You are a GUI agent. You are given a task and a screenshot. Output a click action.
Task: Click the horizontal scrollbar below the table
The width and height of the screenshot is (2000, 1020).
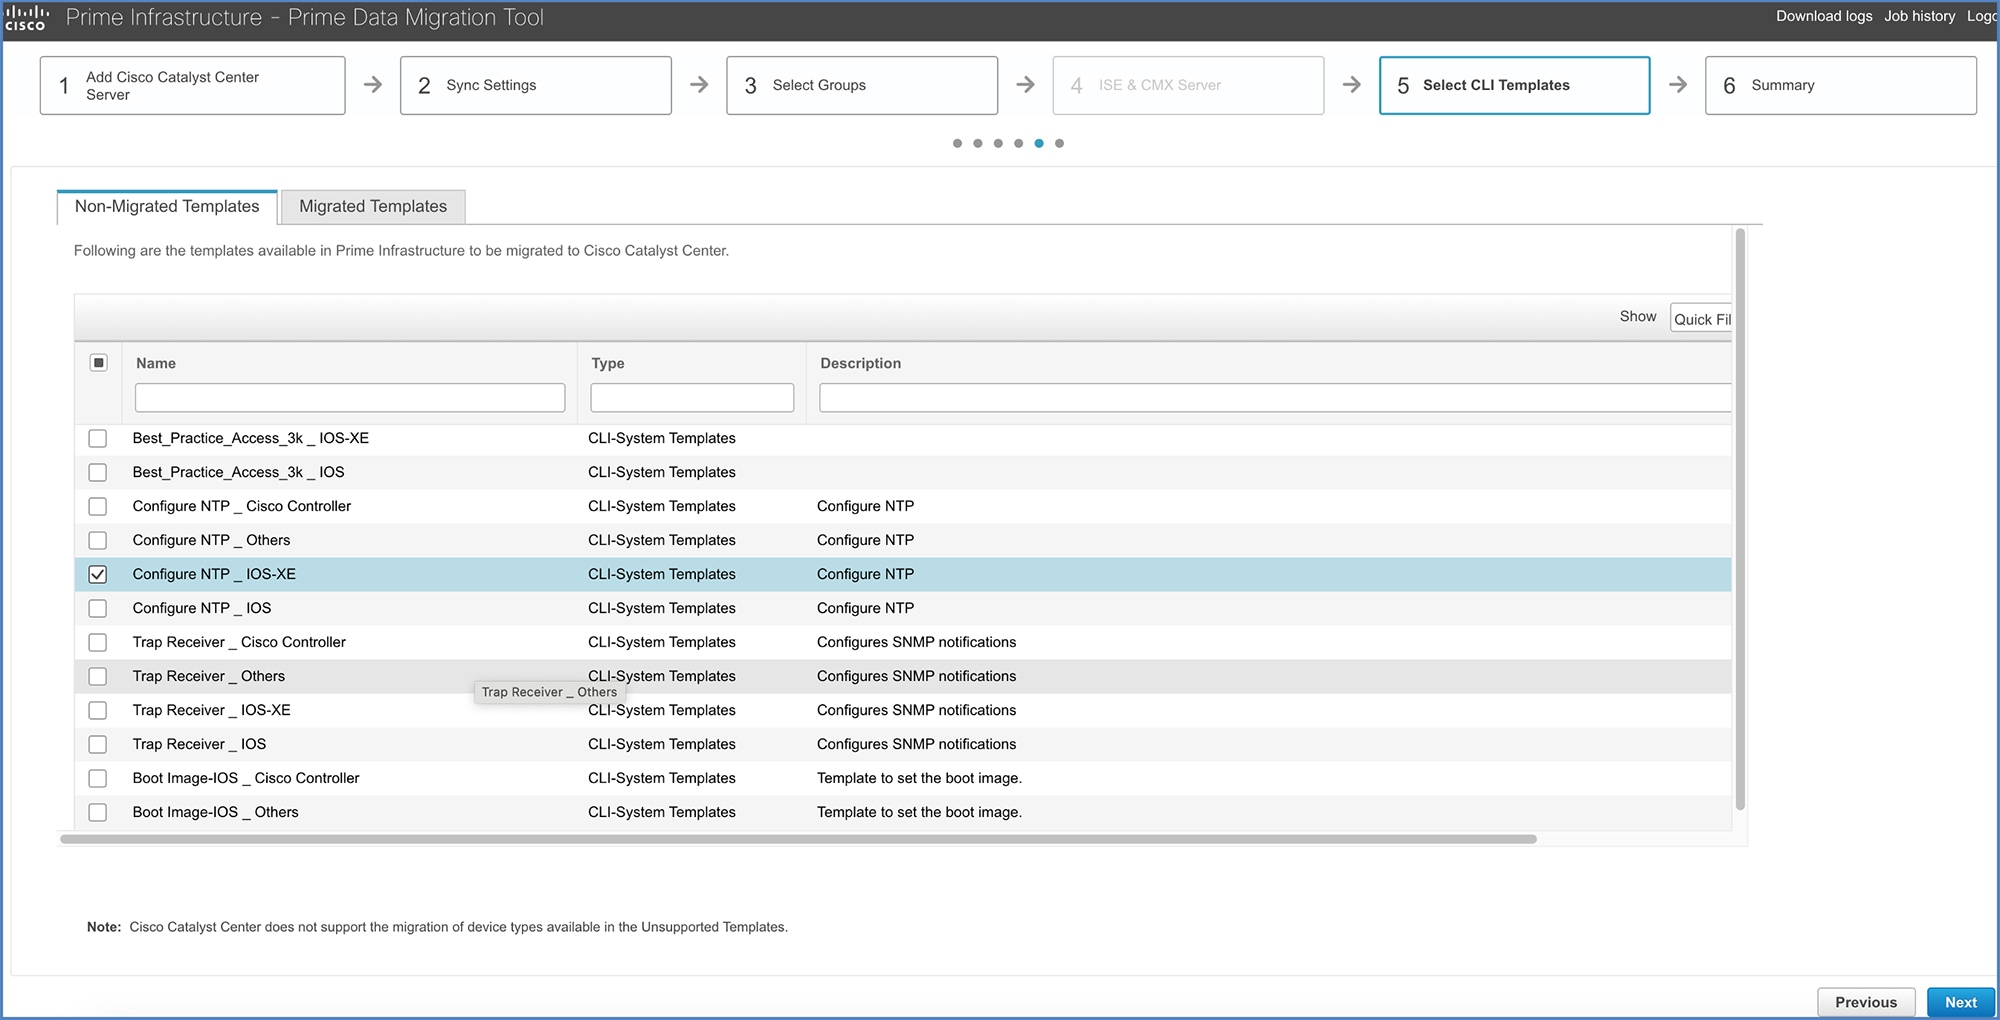tap(798, 839)
